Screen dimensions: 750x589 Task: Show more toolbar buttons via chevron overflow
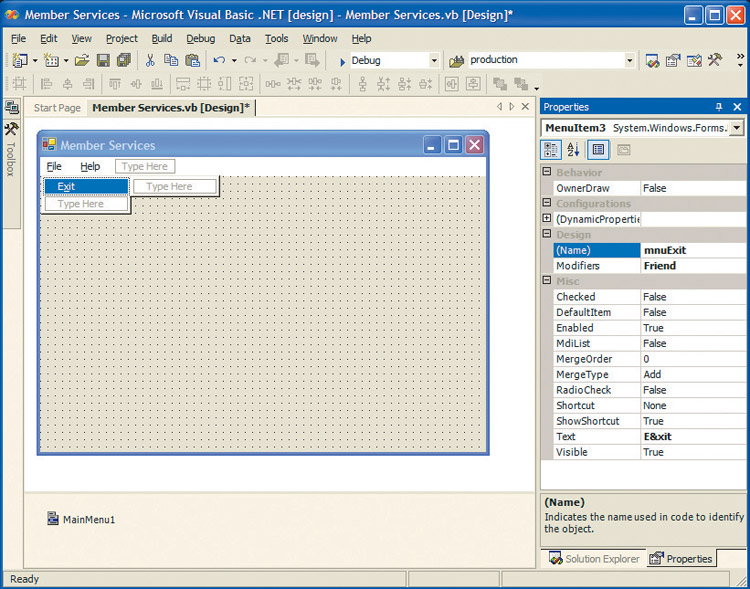click(740, 60)
